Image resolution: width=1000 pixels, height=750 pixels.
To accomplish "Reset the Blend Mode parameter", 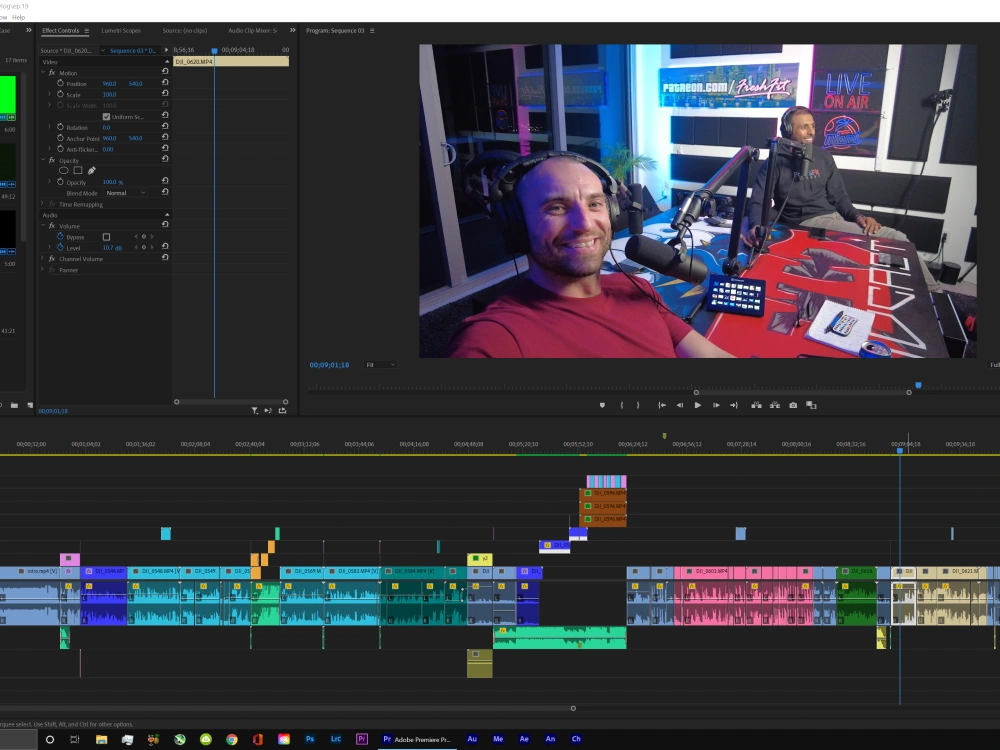I will 165,191.
